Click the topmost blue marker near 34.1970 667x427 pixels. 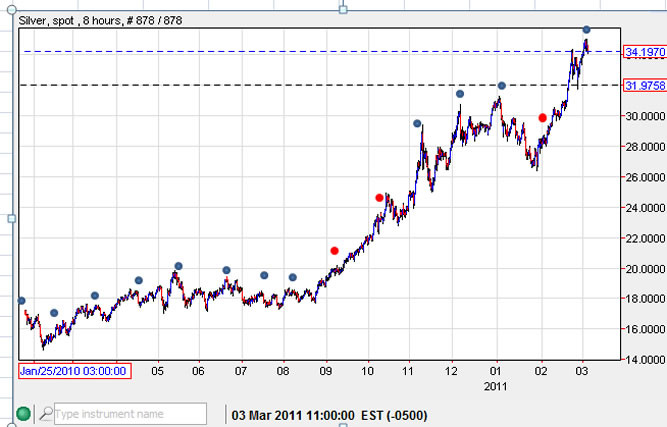586,30
